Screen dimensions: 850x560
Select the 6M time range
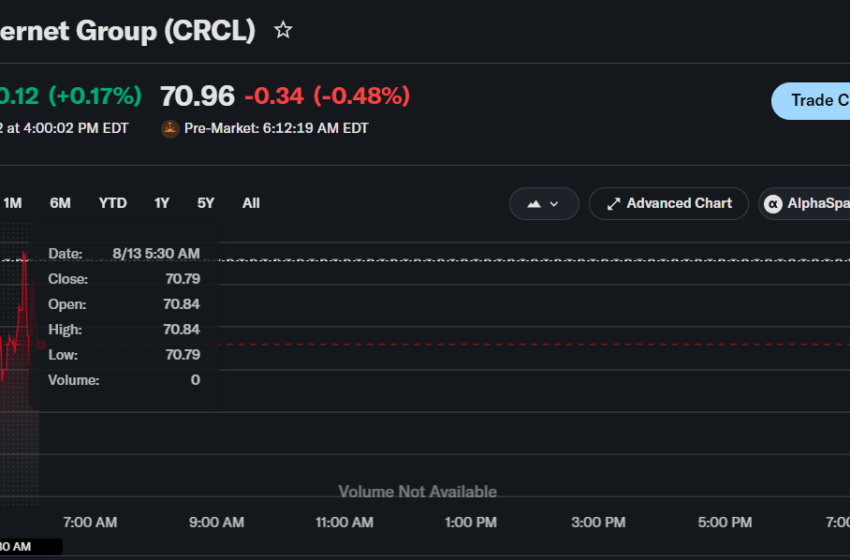60,203
